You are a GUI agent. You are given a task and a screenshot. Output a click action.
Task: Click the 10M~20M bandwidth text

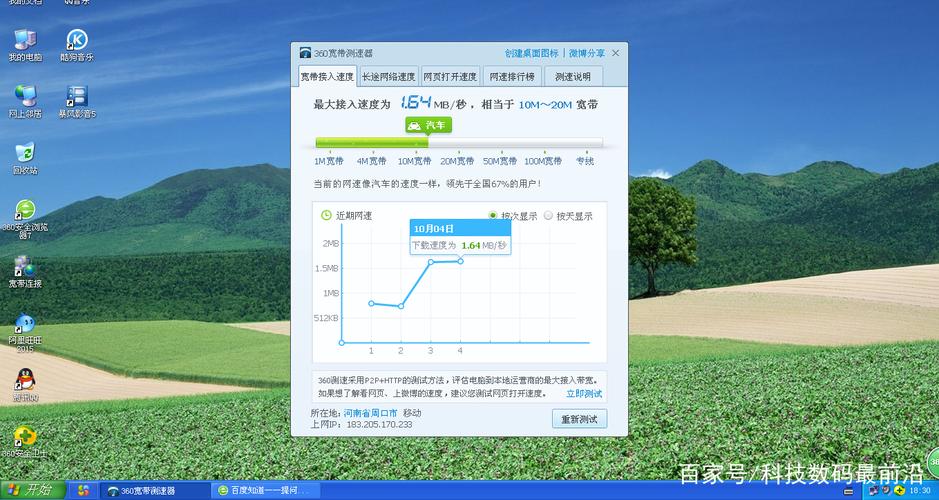pyautogui.click(x=545, y=105)
